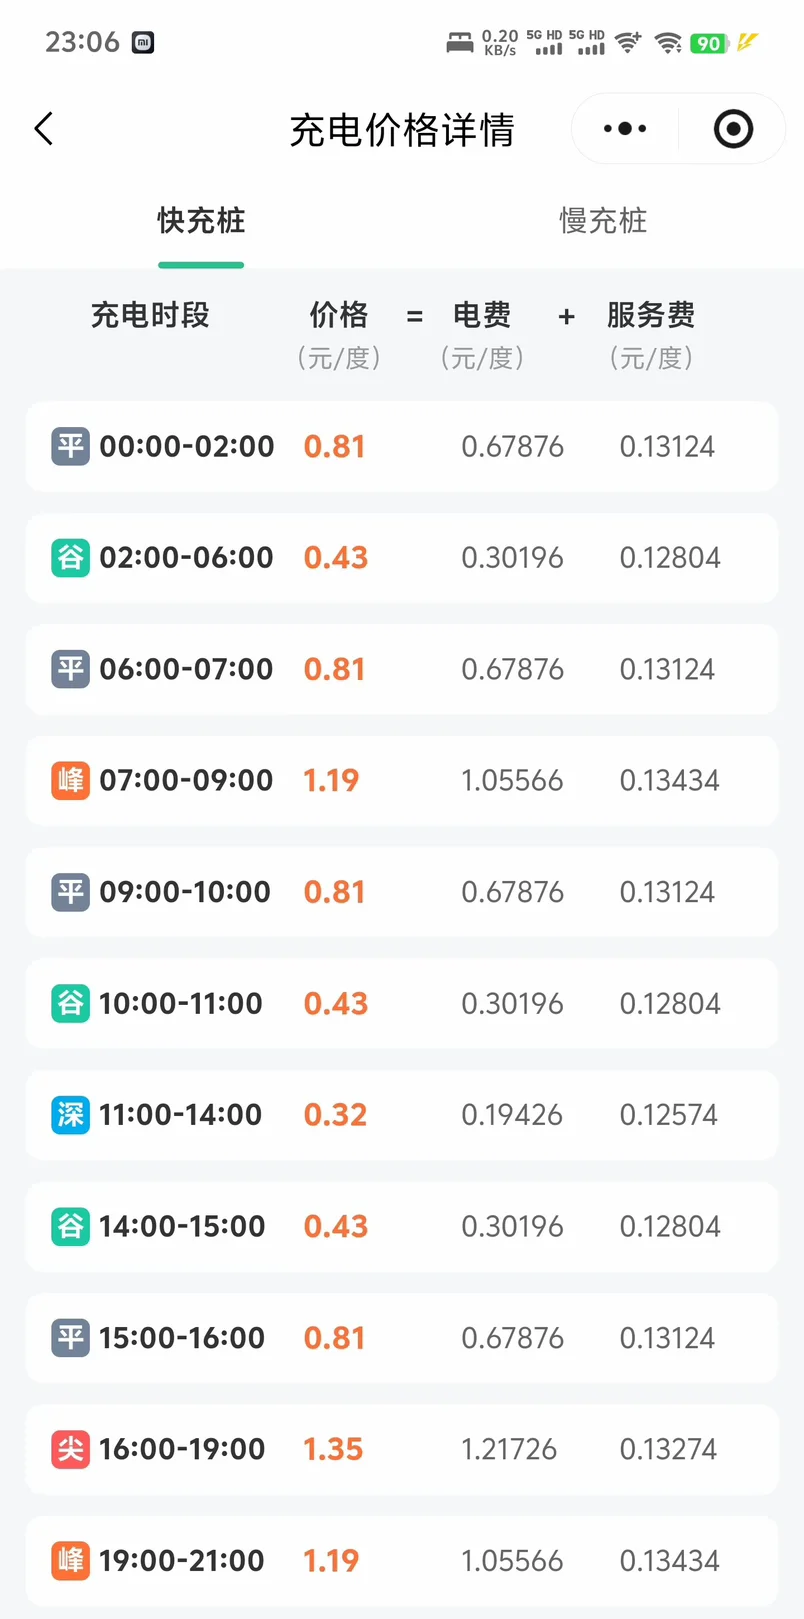Tap the circular close mini program icon
The image size is (804, 1619).
point(733,129)
